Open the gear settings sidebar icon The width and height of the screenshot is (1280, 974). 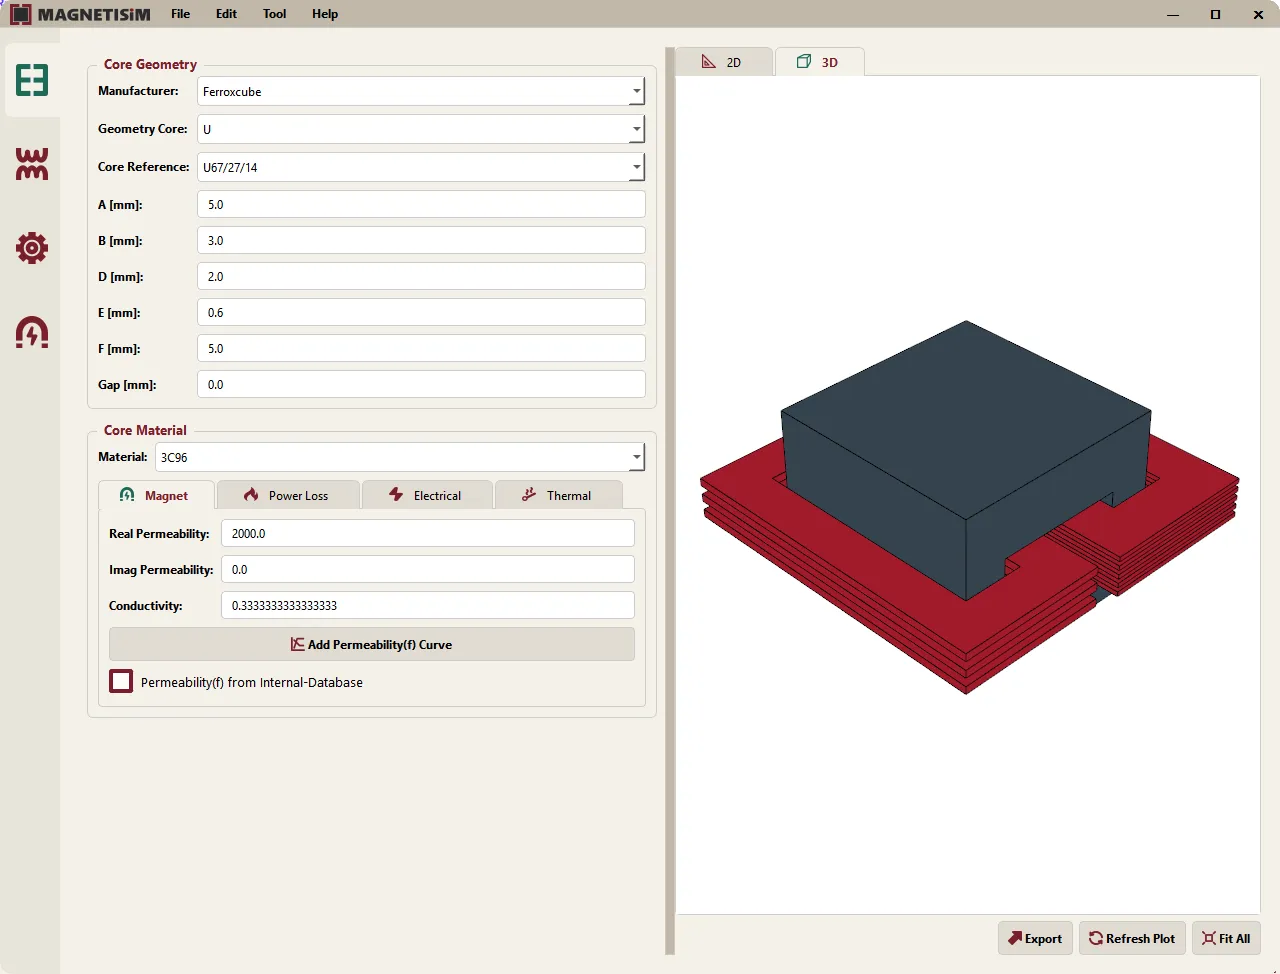click(32, 248)
